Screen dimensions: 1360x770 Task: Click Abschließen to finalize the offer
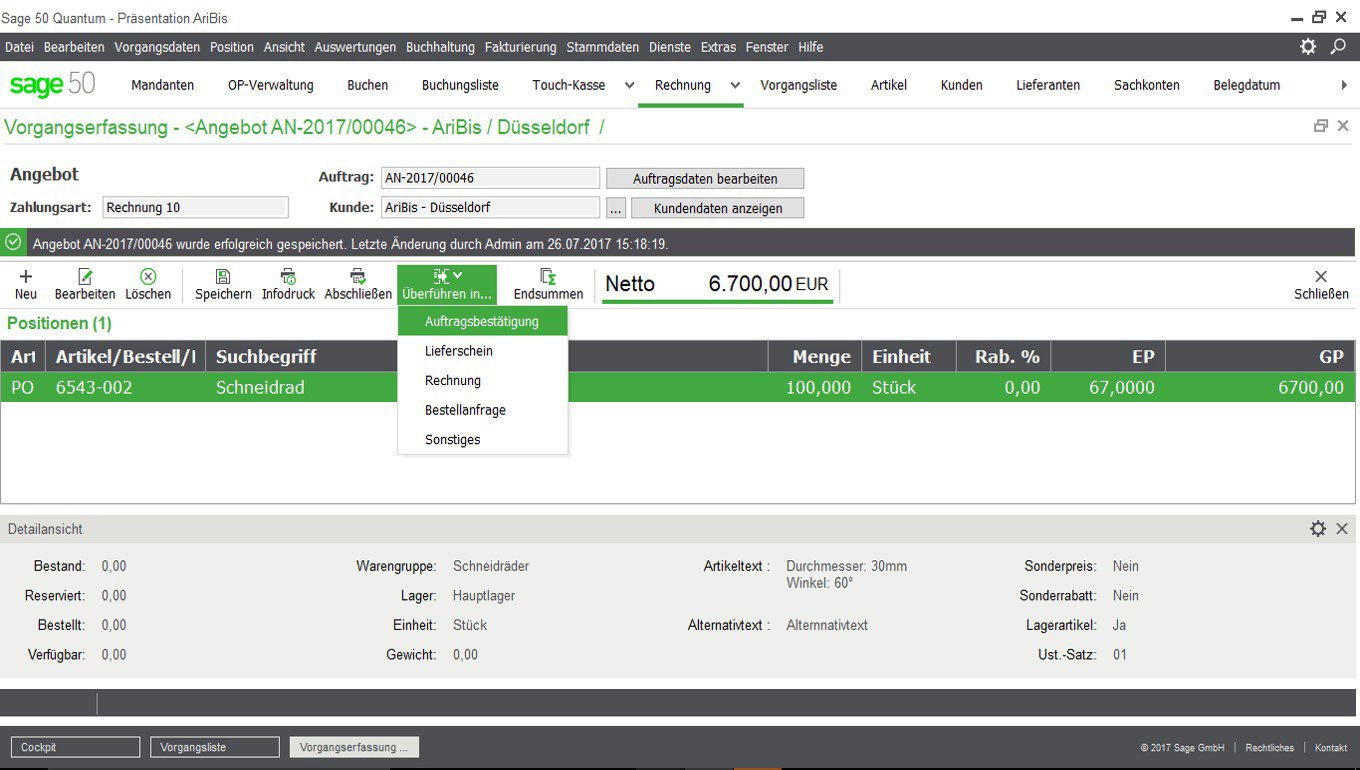(358, 284)
